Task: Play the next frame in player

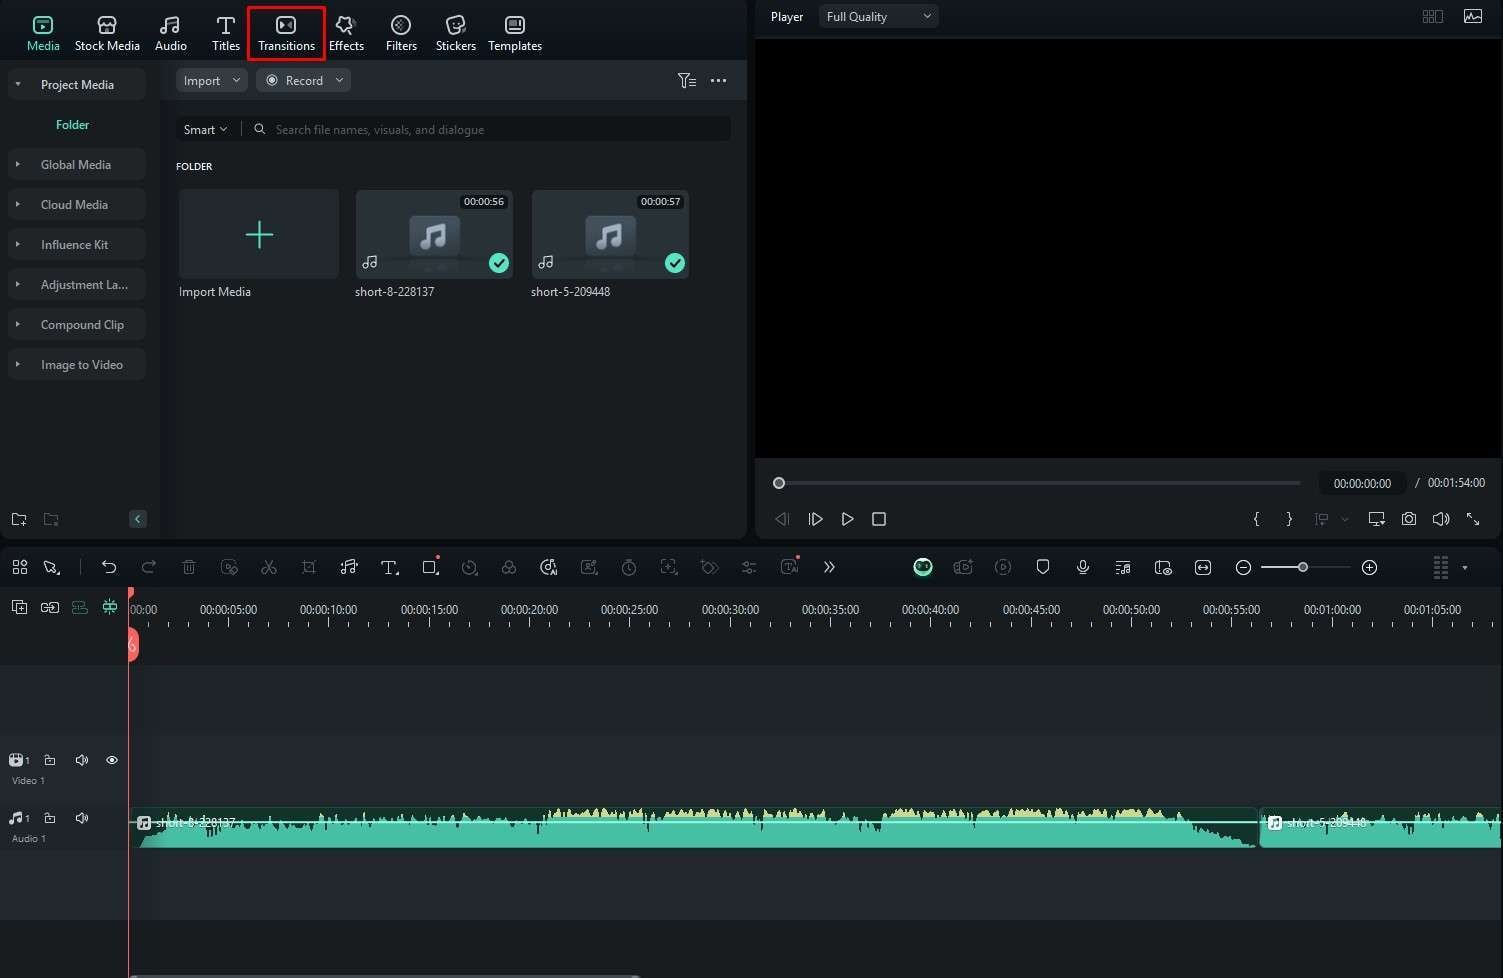Action: pos(815,519)
